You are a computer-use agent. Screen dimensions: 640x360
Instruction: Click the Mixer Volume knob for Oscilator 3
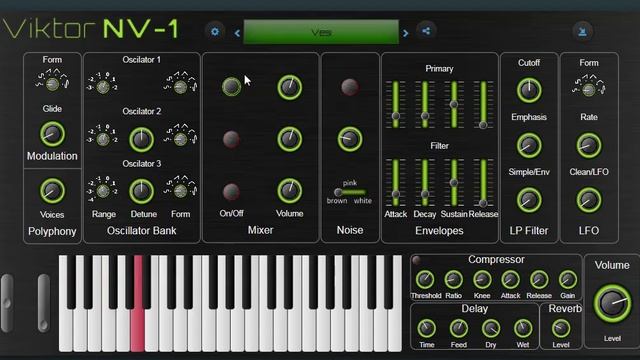click(x=290, y=191)
